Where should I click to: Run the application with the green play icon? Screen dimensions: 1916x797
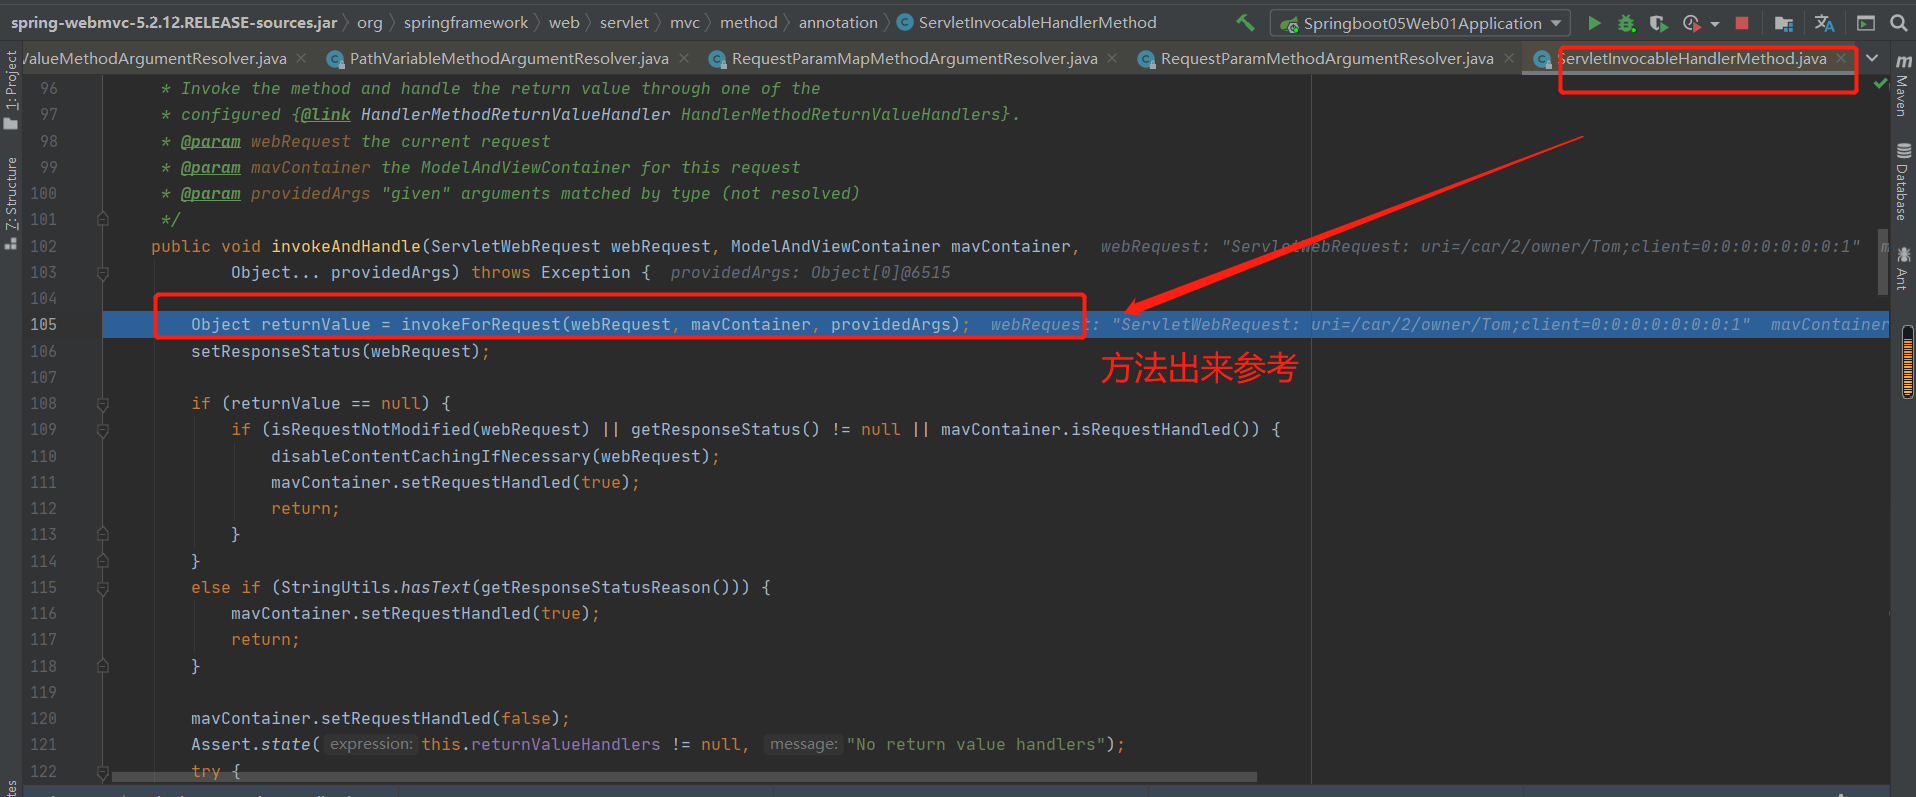pos(1594,22)
